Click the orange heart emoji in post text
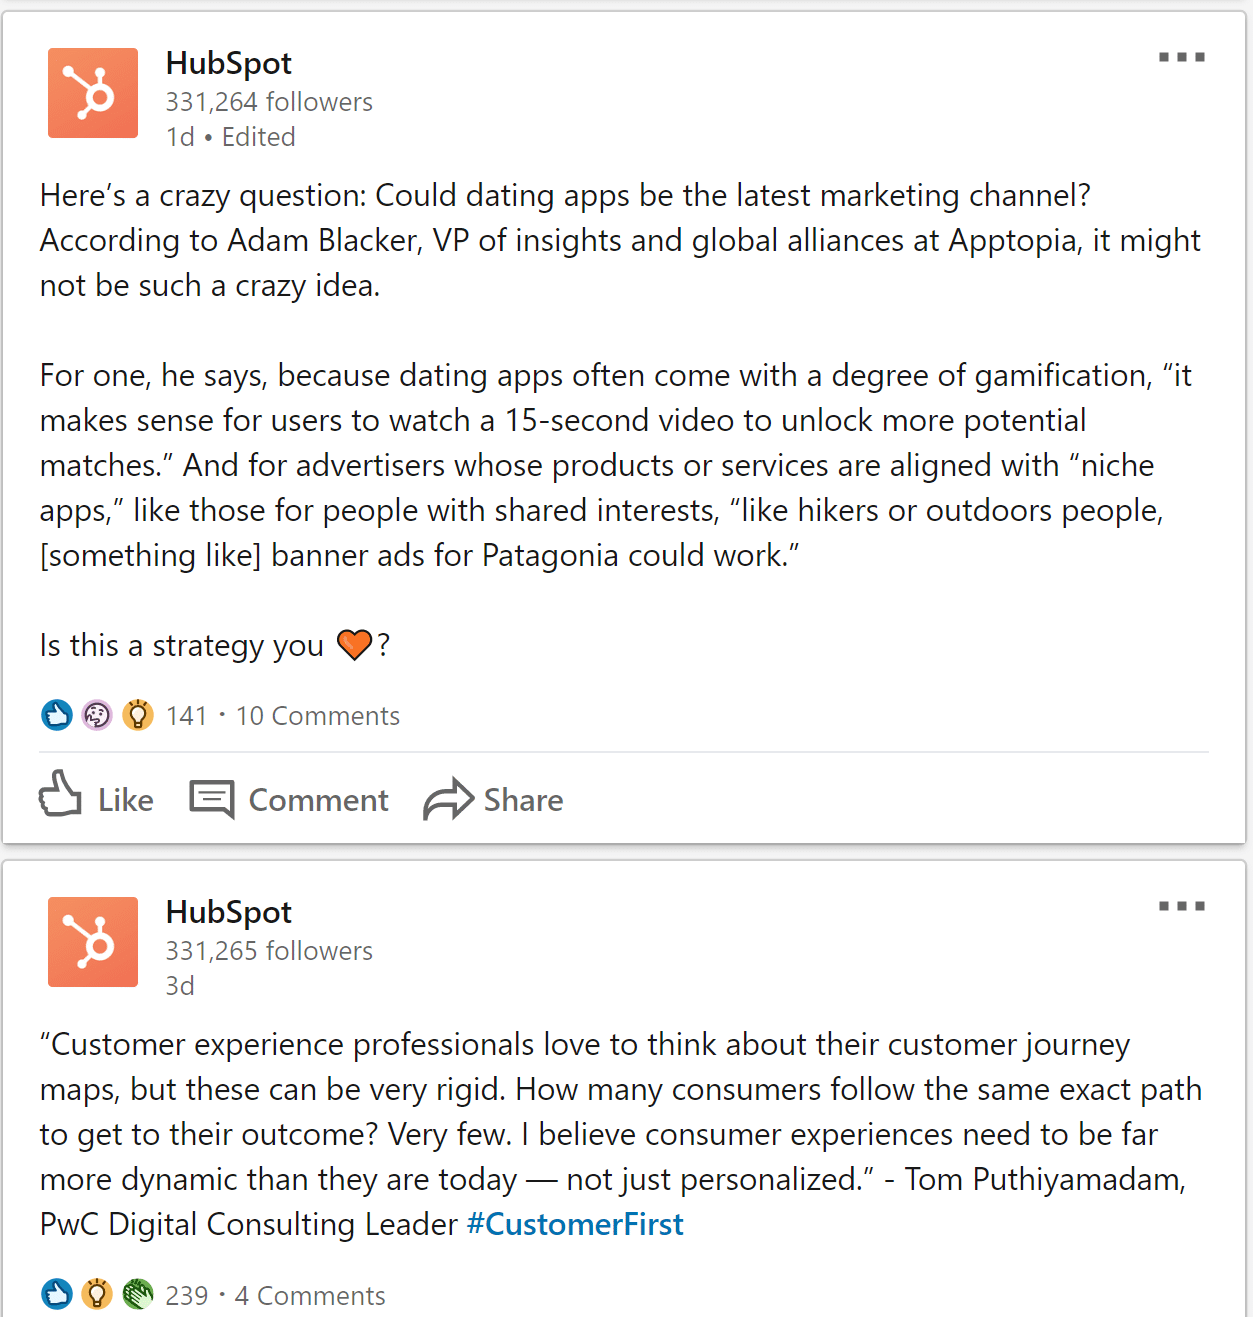This screenshot has width=1253, height=1317. 354,645
